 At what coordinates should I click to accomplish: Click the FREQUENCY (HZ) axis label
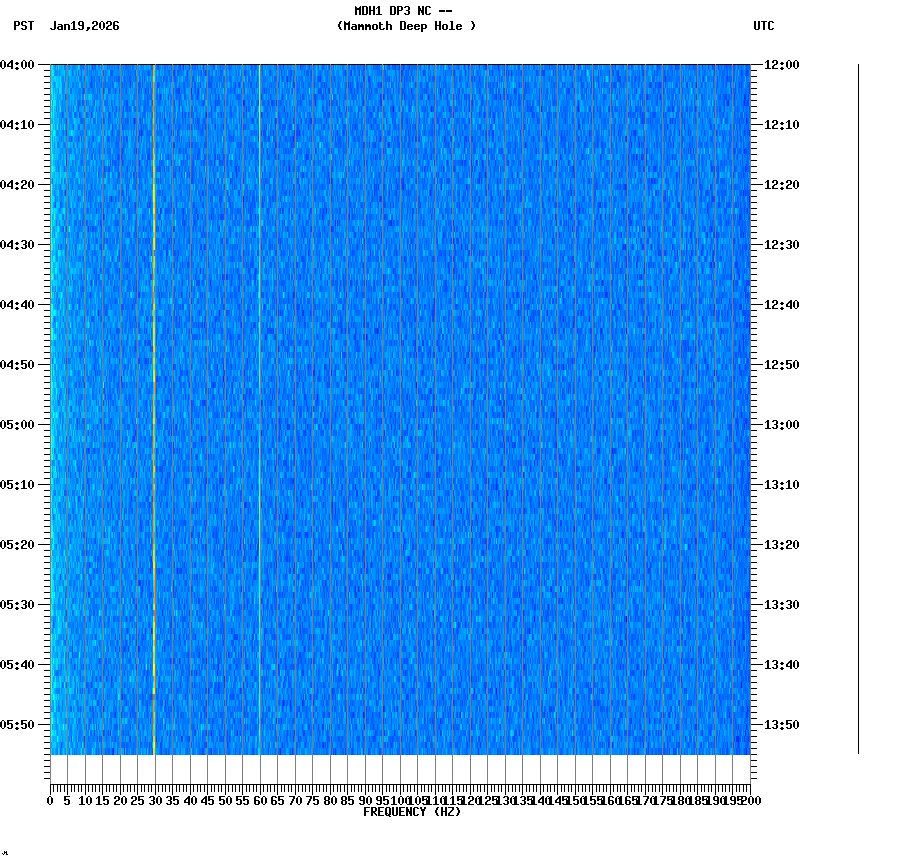coord(412,810)
